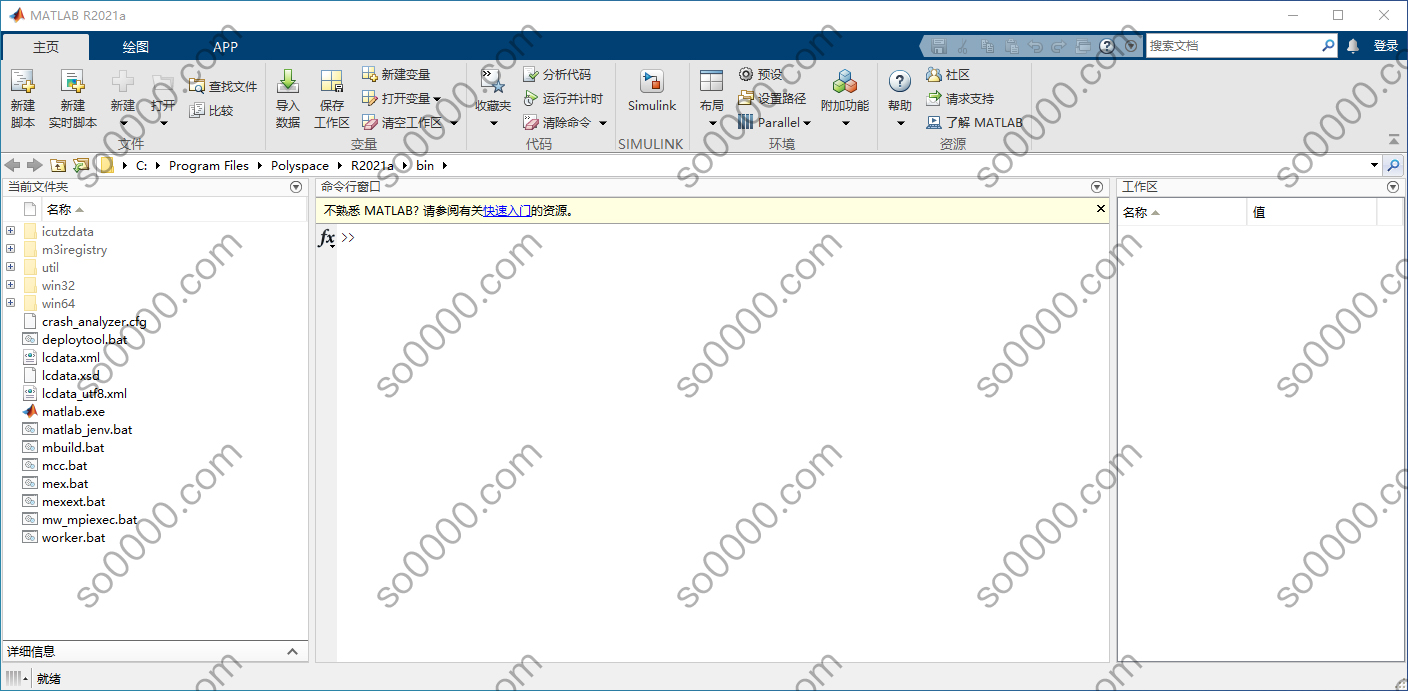Create a new live script (新建实时脚本)

(73, 99)
